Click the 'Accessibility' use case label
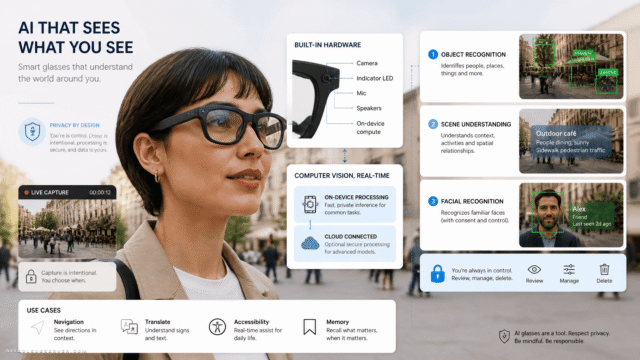This screenshot has width=640, height=360. (x=251, y=322)
